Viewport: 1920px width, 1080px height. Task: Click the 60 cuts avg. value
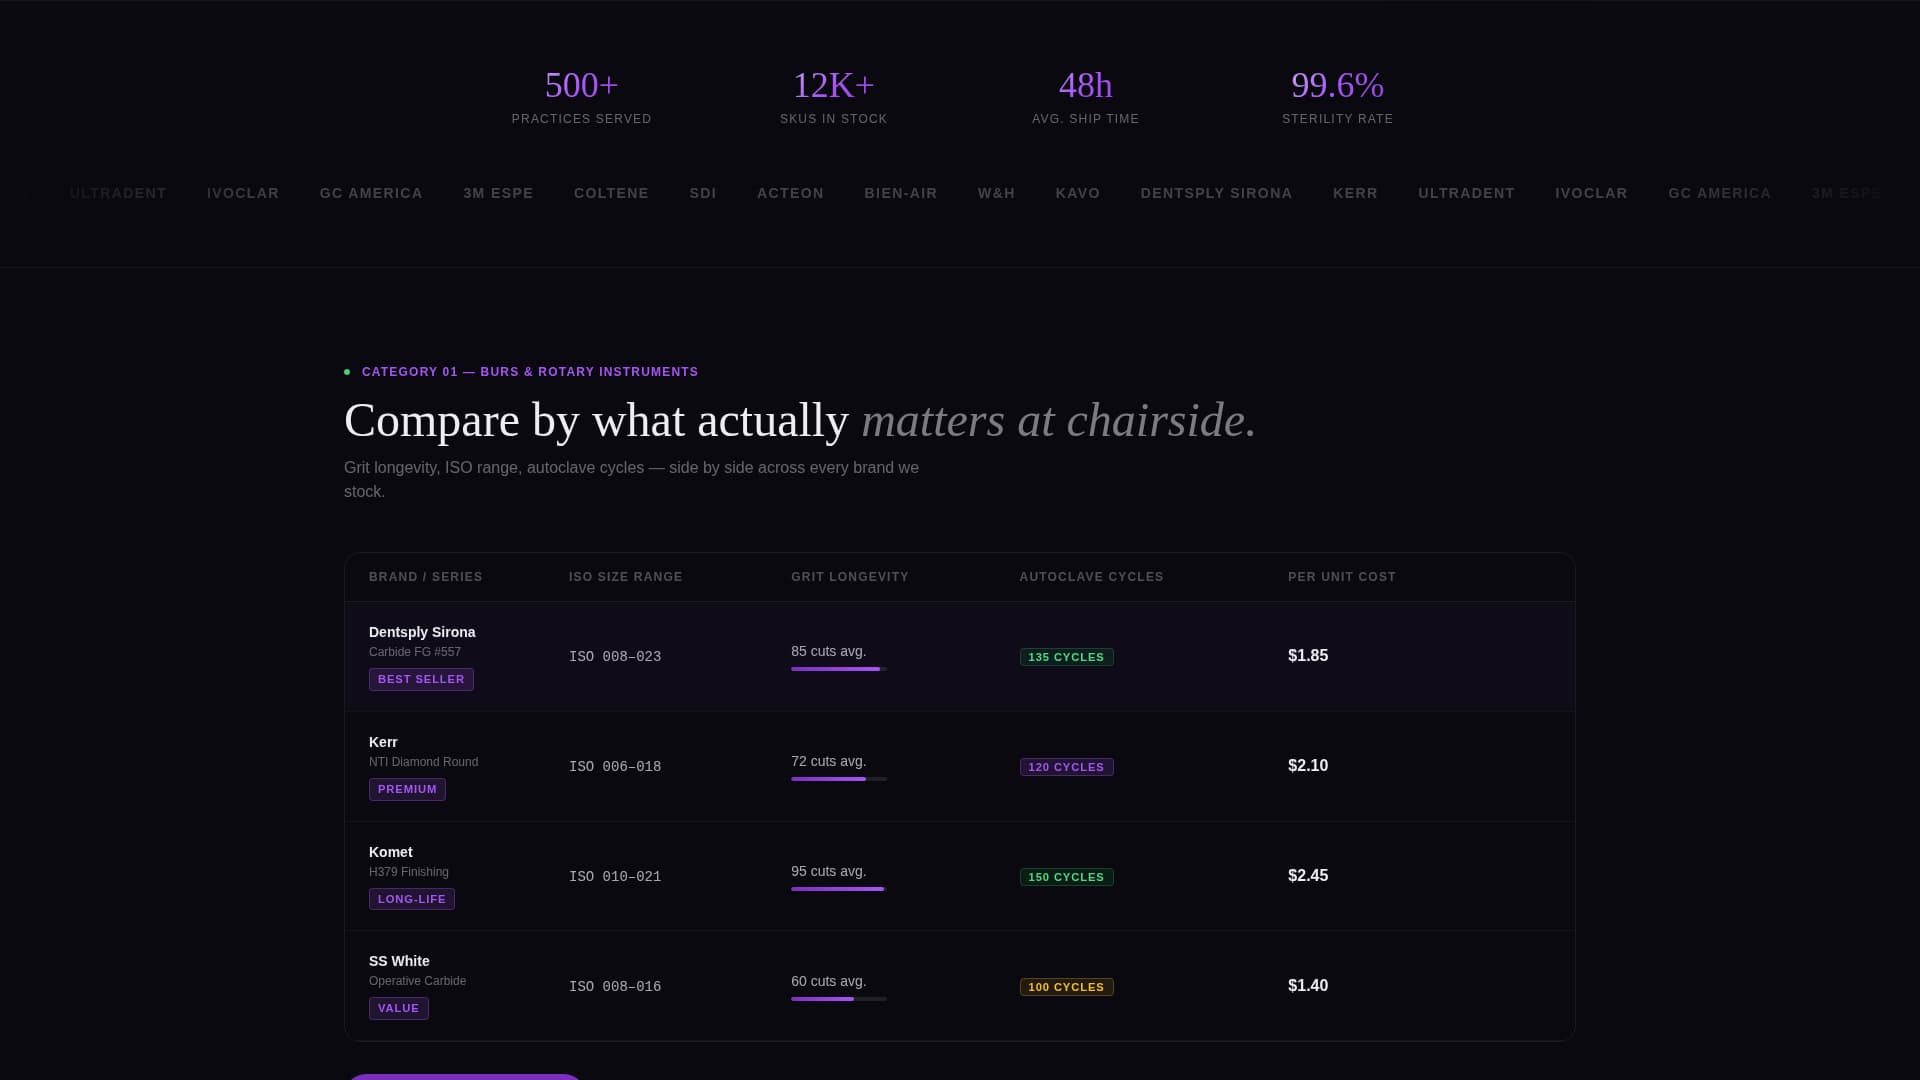pyautogui.click(x=829, y=981)
